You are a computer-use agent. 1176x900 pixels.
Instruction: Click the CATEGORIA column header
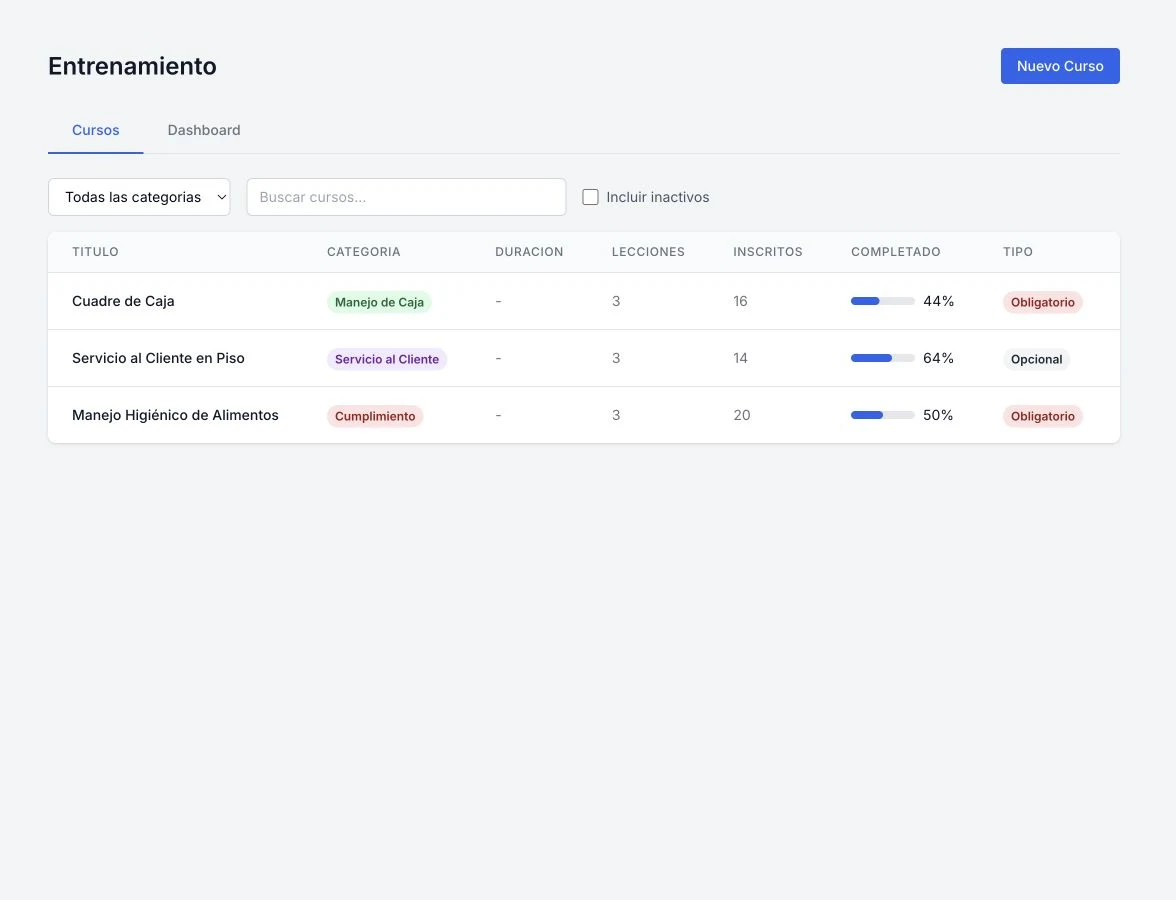pos(364,252)
